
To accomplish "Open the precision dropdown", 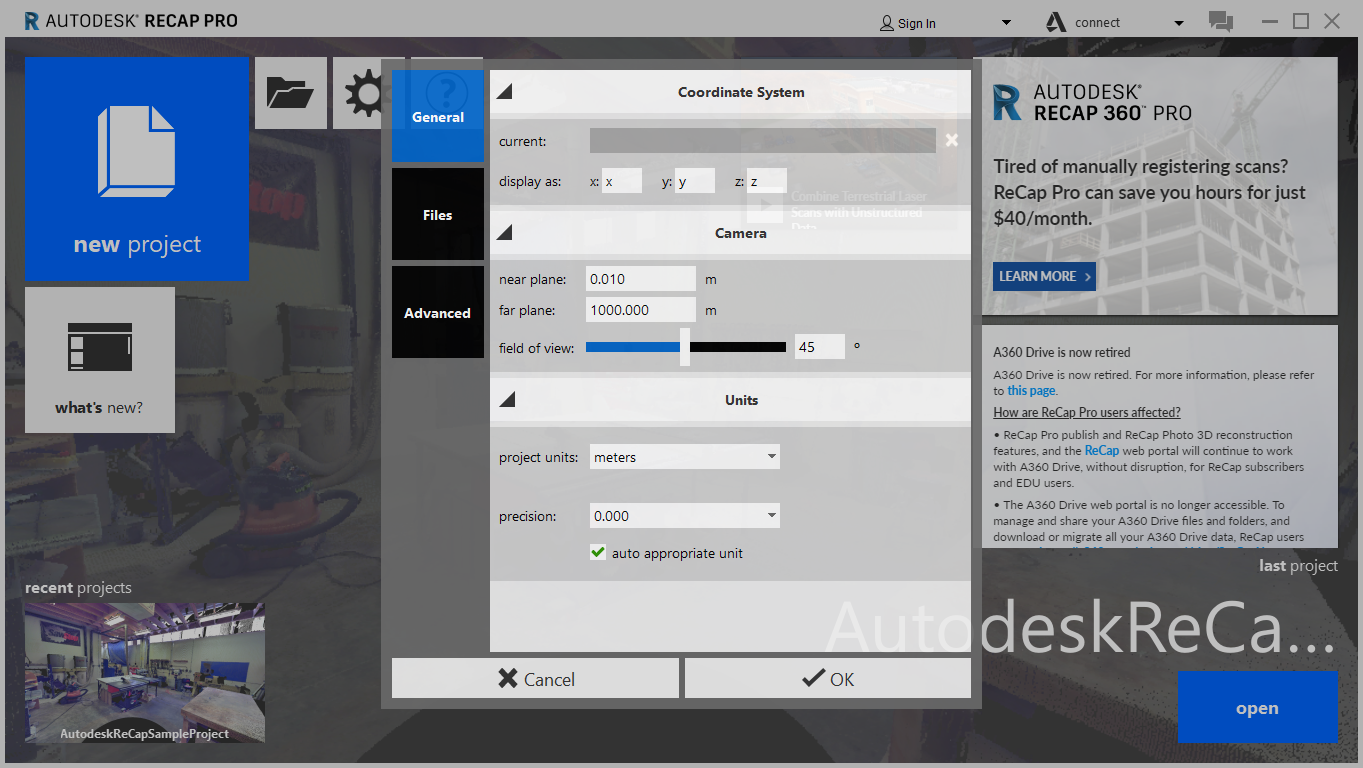I will coord(684,516).
